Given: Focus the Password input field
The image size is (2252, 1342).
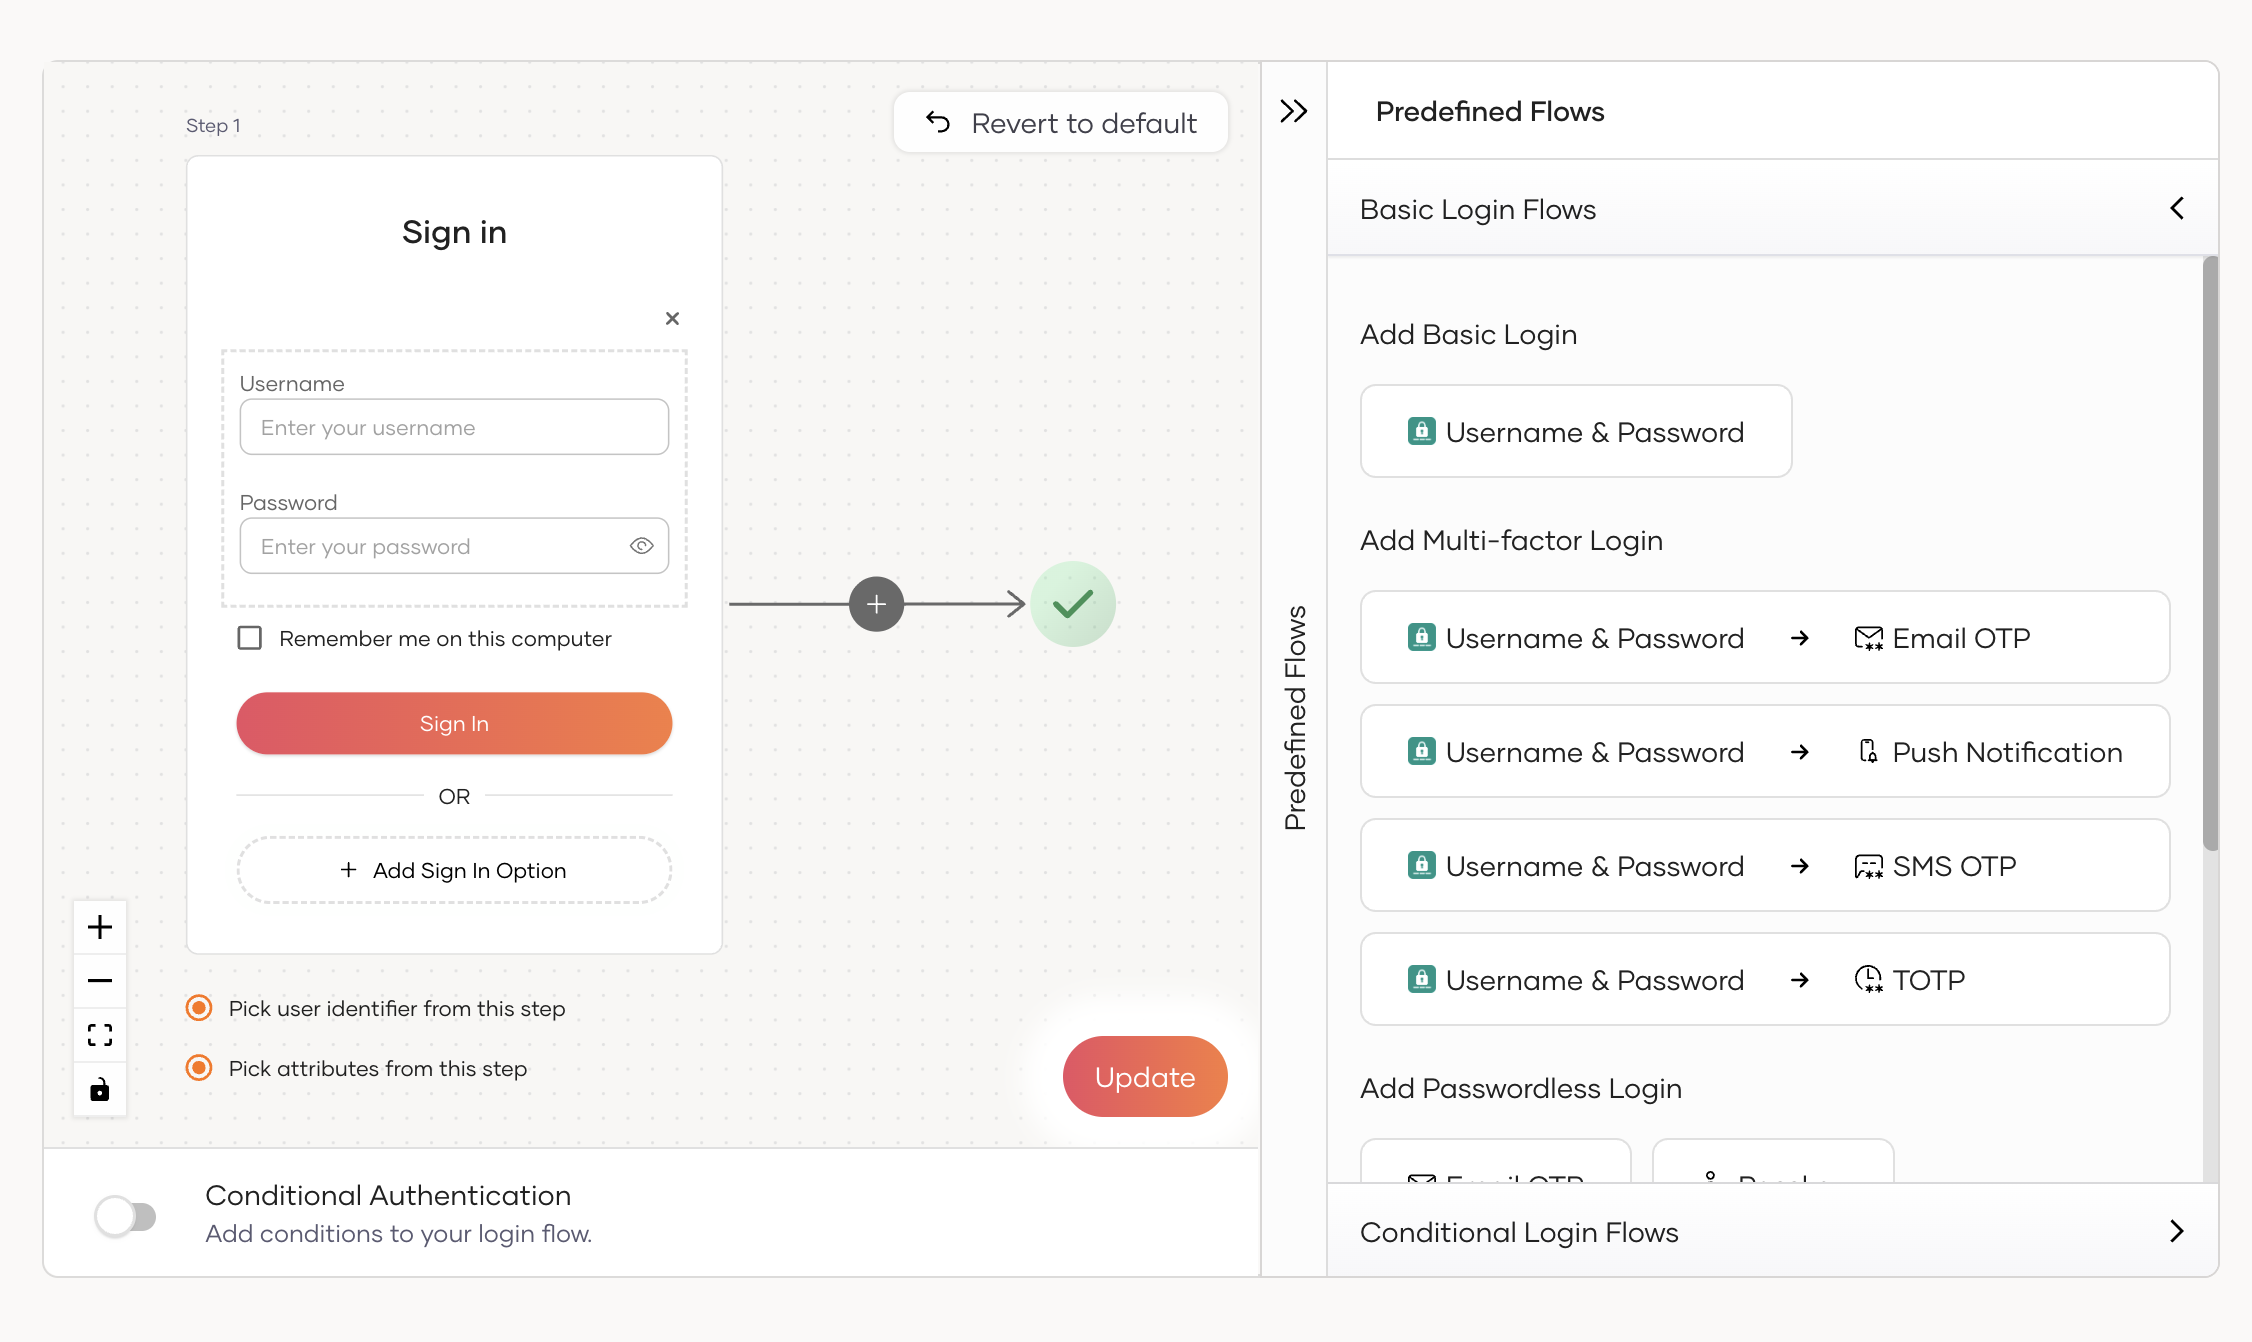Looking at the screenshot, I should (454, 546).
